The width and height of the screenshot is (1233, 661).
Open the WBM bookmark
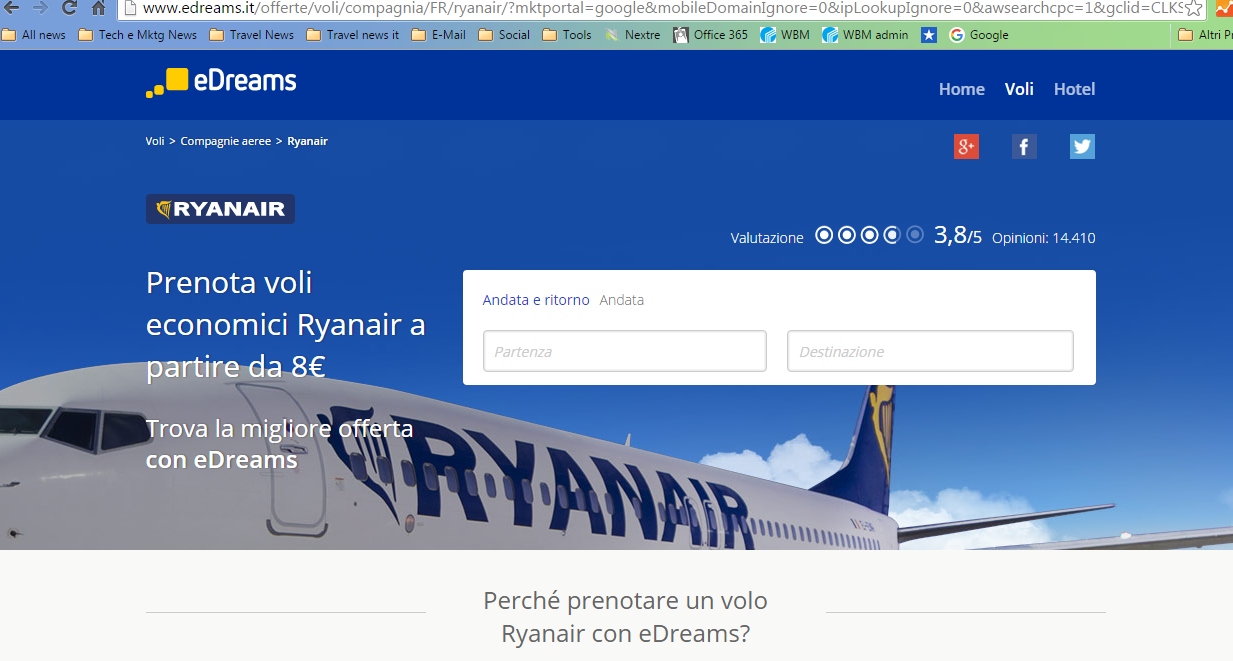click(x=785, y=35)
